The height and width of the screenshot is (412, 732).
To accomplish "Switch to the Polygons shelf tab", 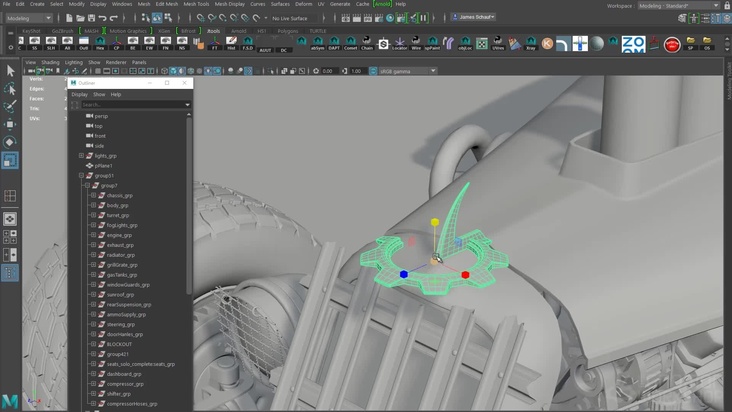I will 288,31.
